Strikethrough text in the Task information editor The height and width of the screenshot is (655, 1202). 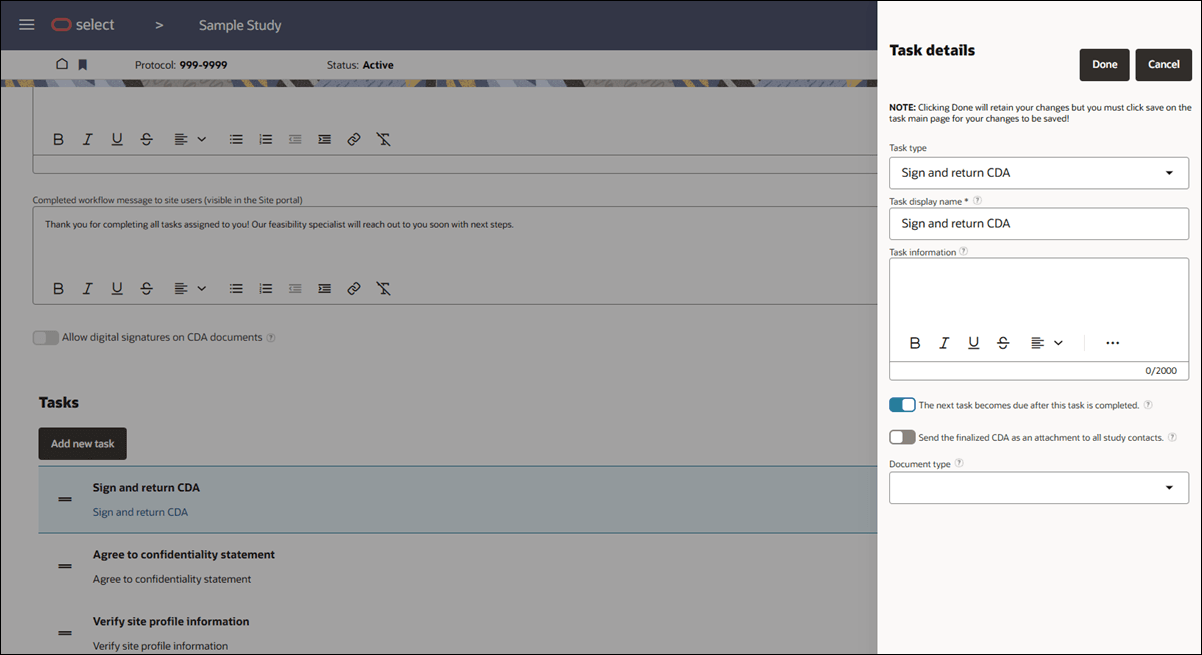point(1003,343)
